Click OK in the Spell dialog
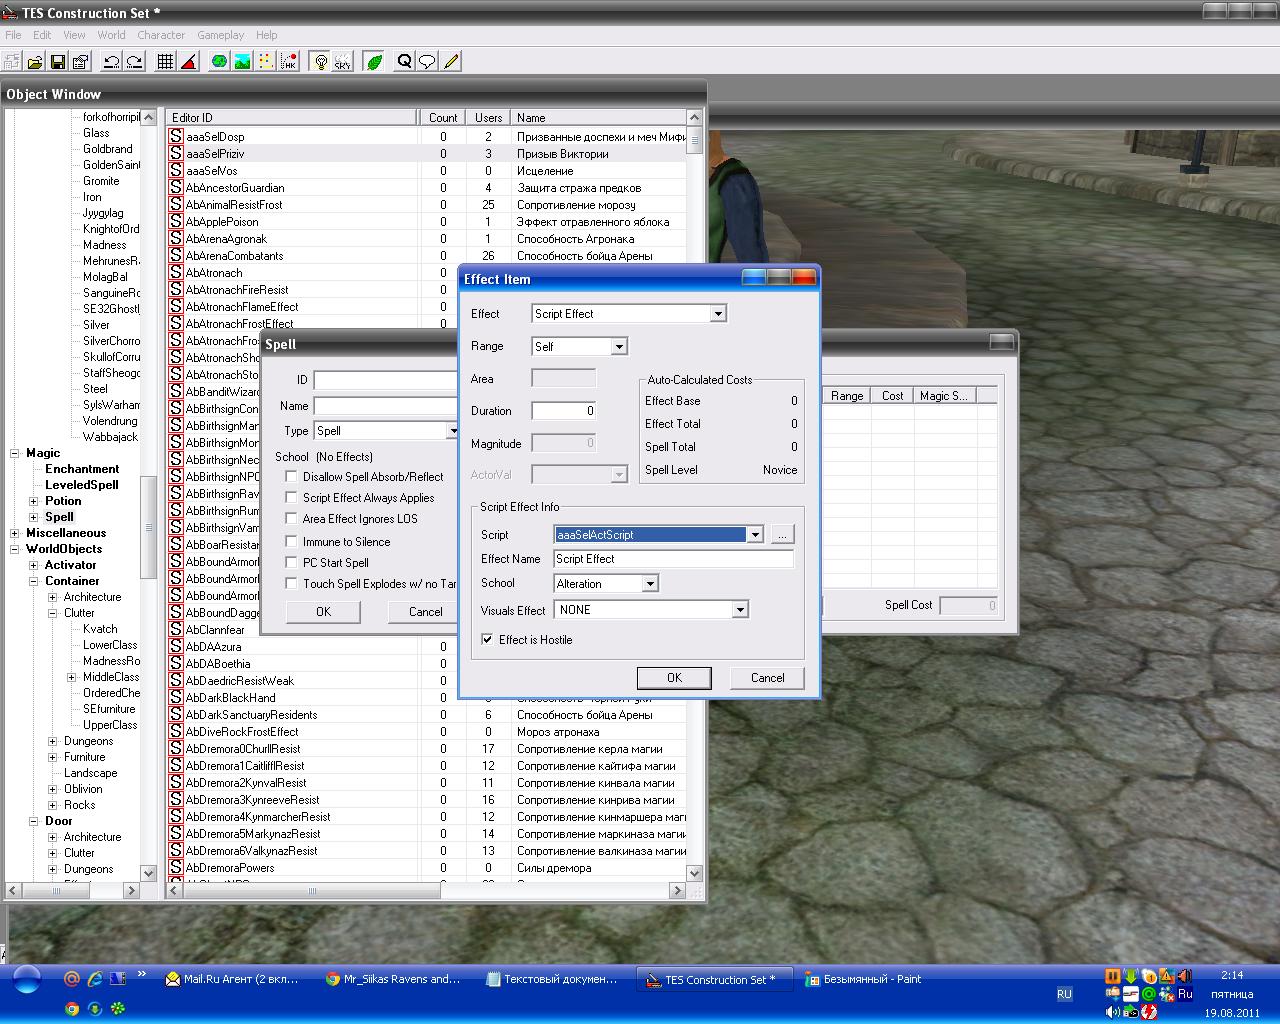Image resolution: width=1280 pixels, height=1024 pixels. [323, 612]
